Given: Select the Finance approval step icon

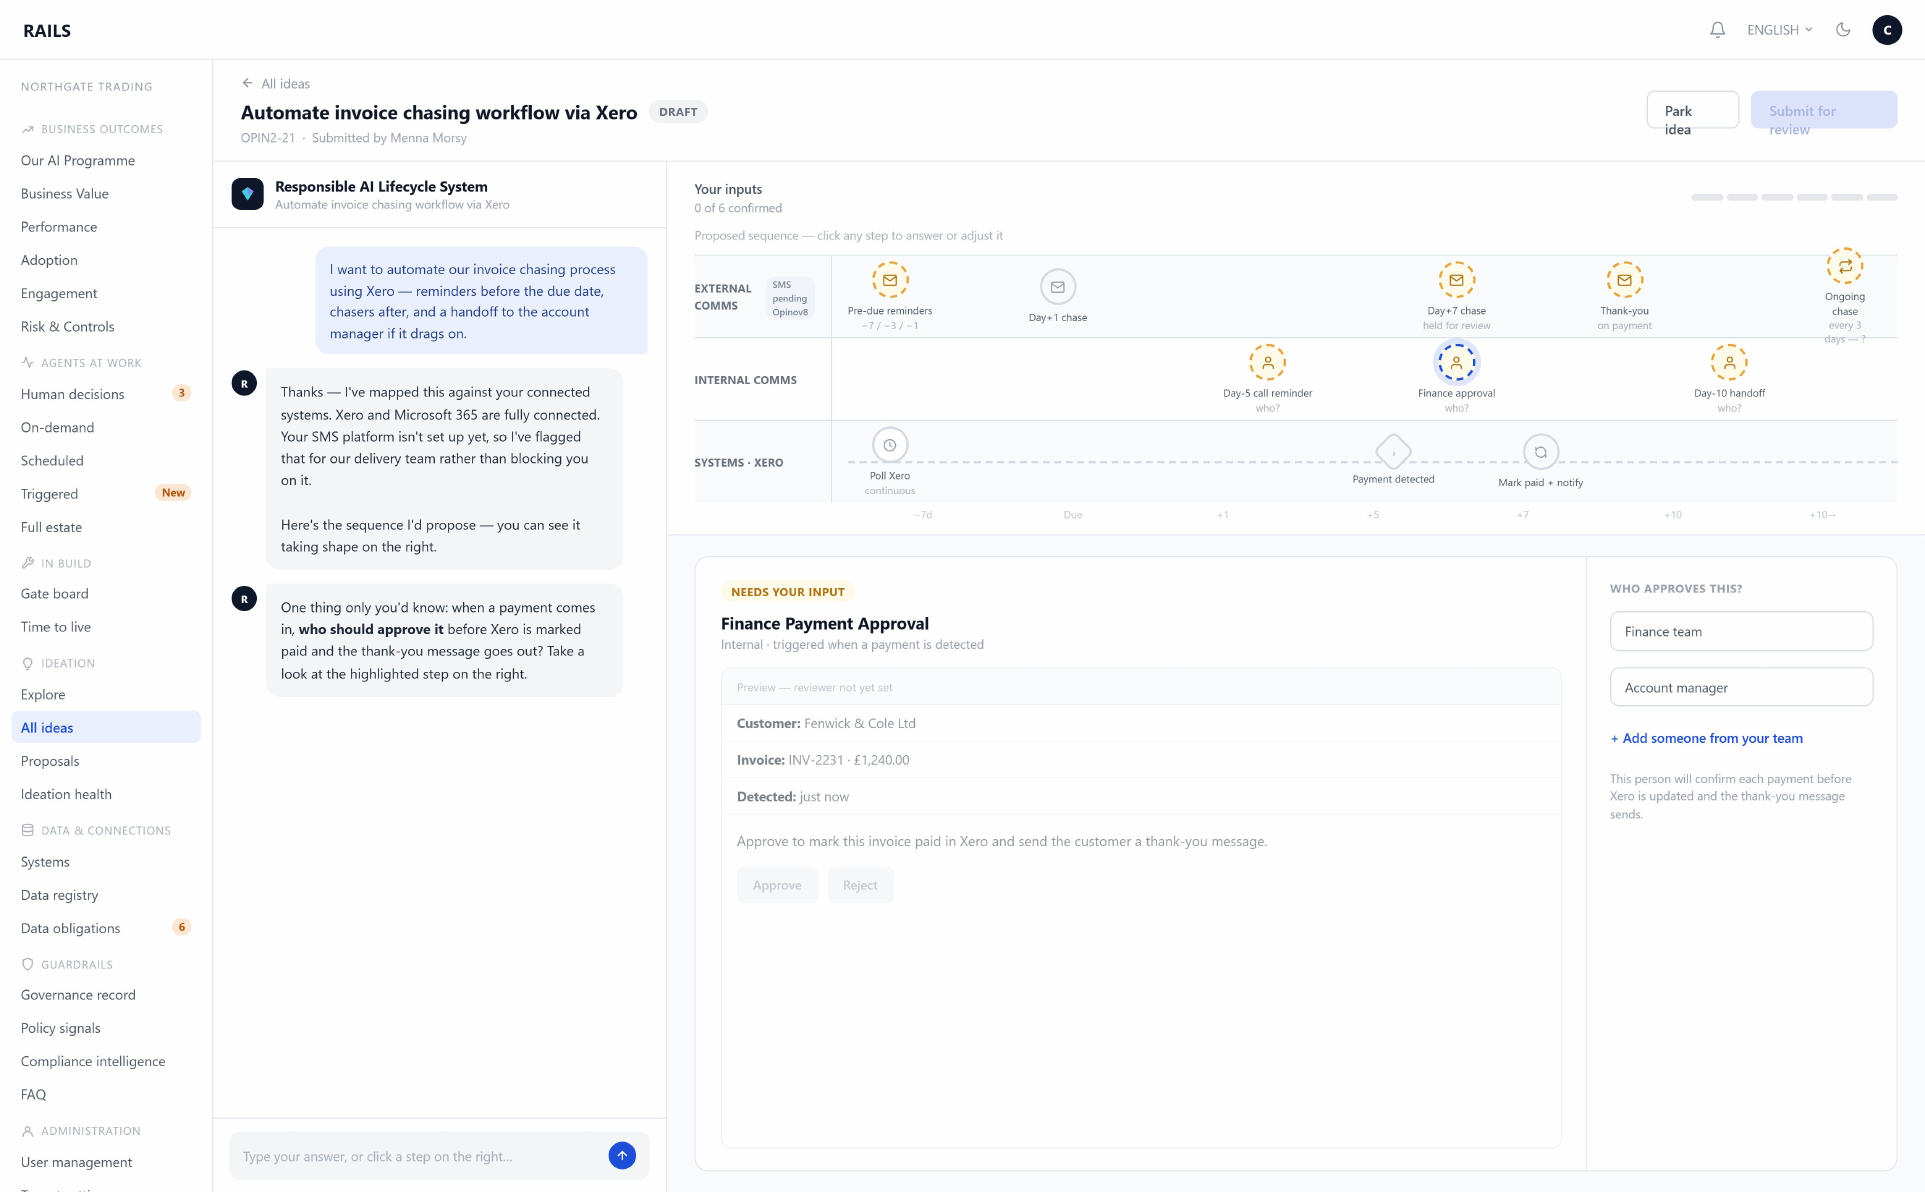Looking at the screenshot, I should point(1457,363).
